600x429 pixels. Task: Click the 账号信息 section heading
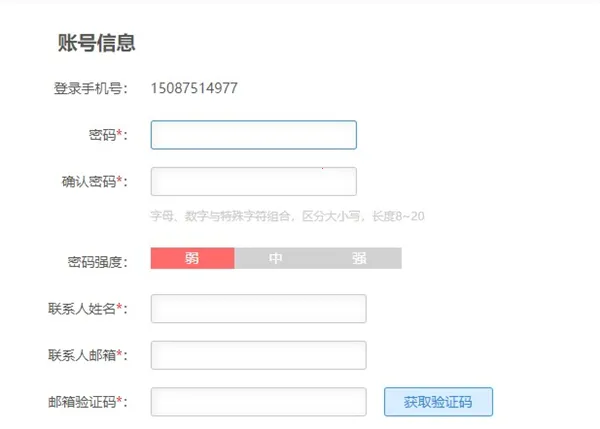[x=96, y=43]
